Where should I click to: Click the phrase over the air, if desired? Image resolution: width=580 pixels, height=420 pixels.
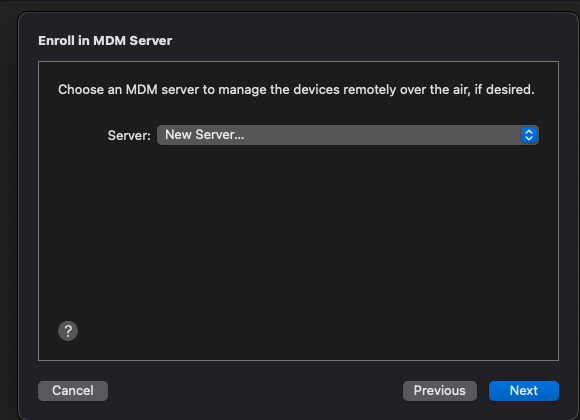coord(467,90)
